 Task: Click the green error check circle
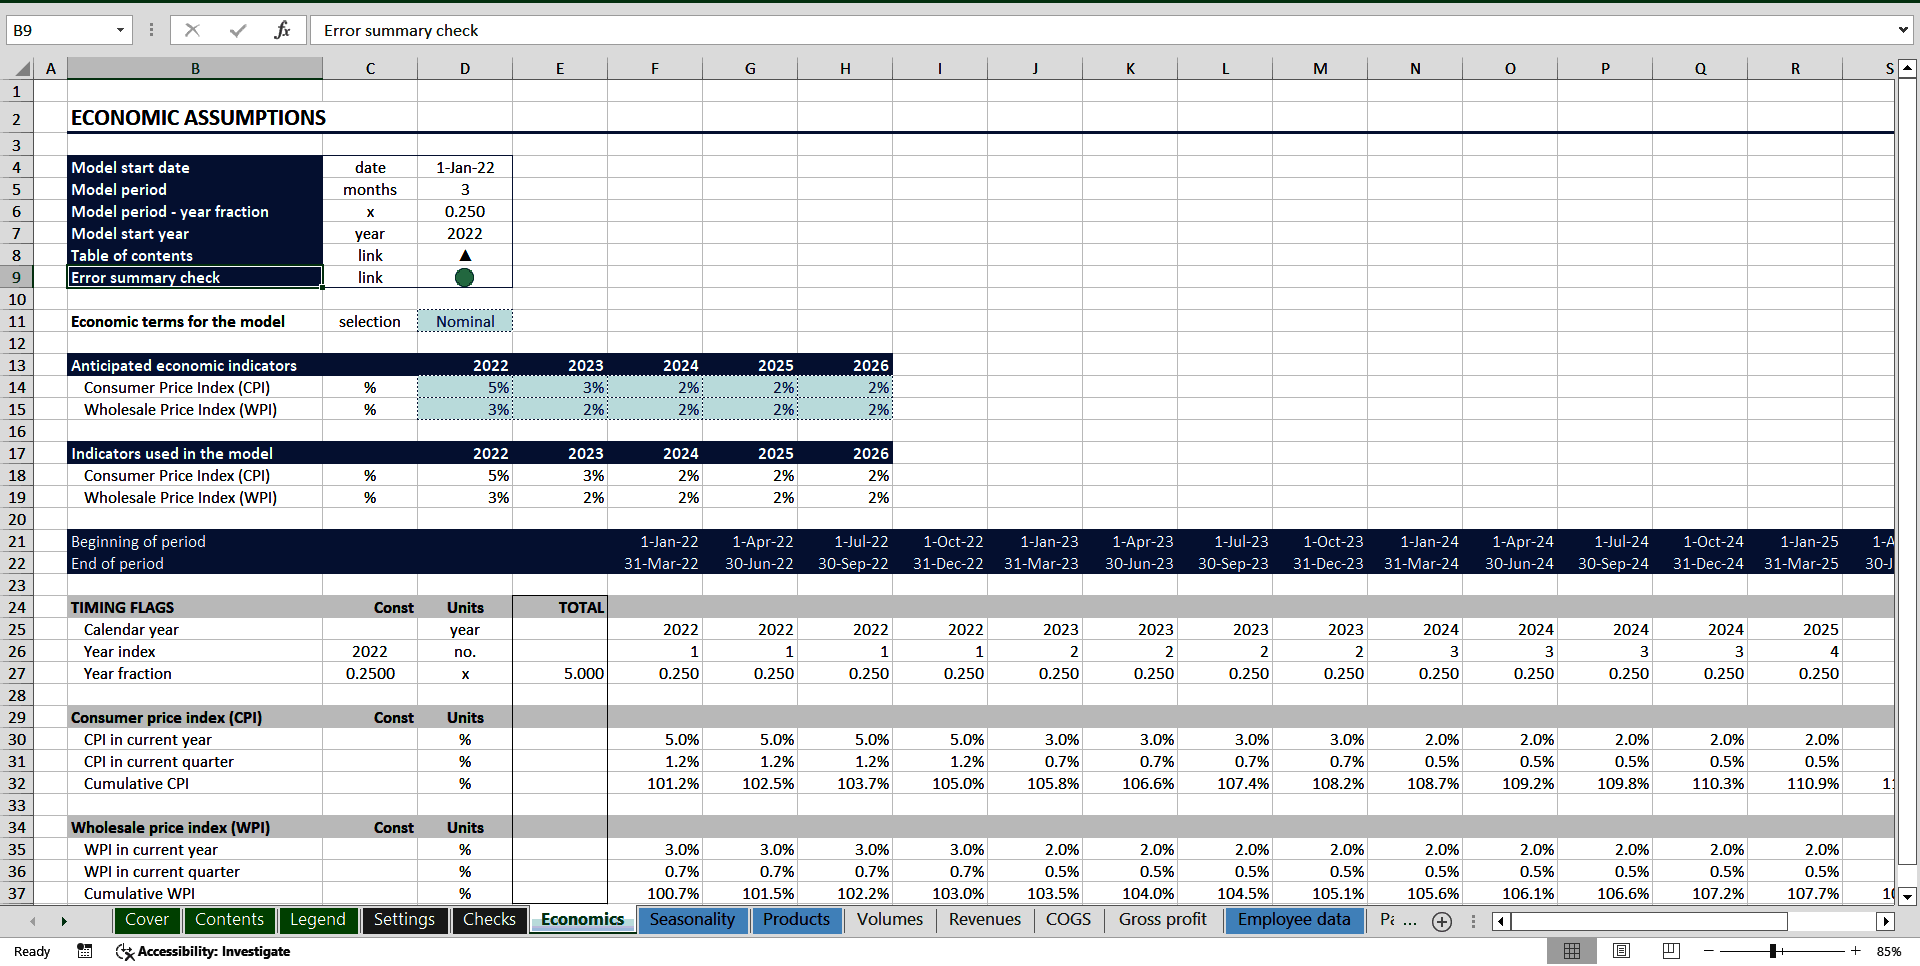click(x=465, y=277)
